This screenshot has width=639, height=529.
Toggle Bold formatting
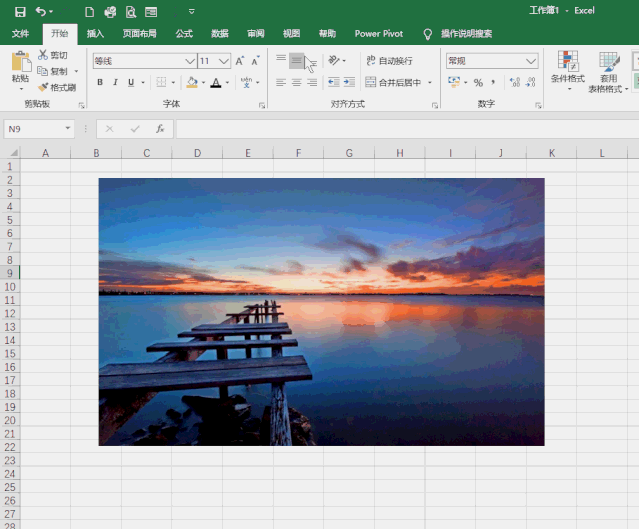click(x=101, y=82)
